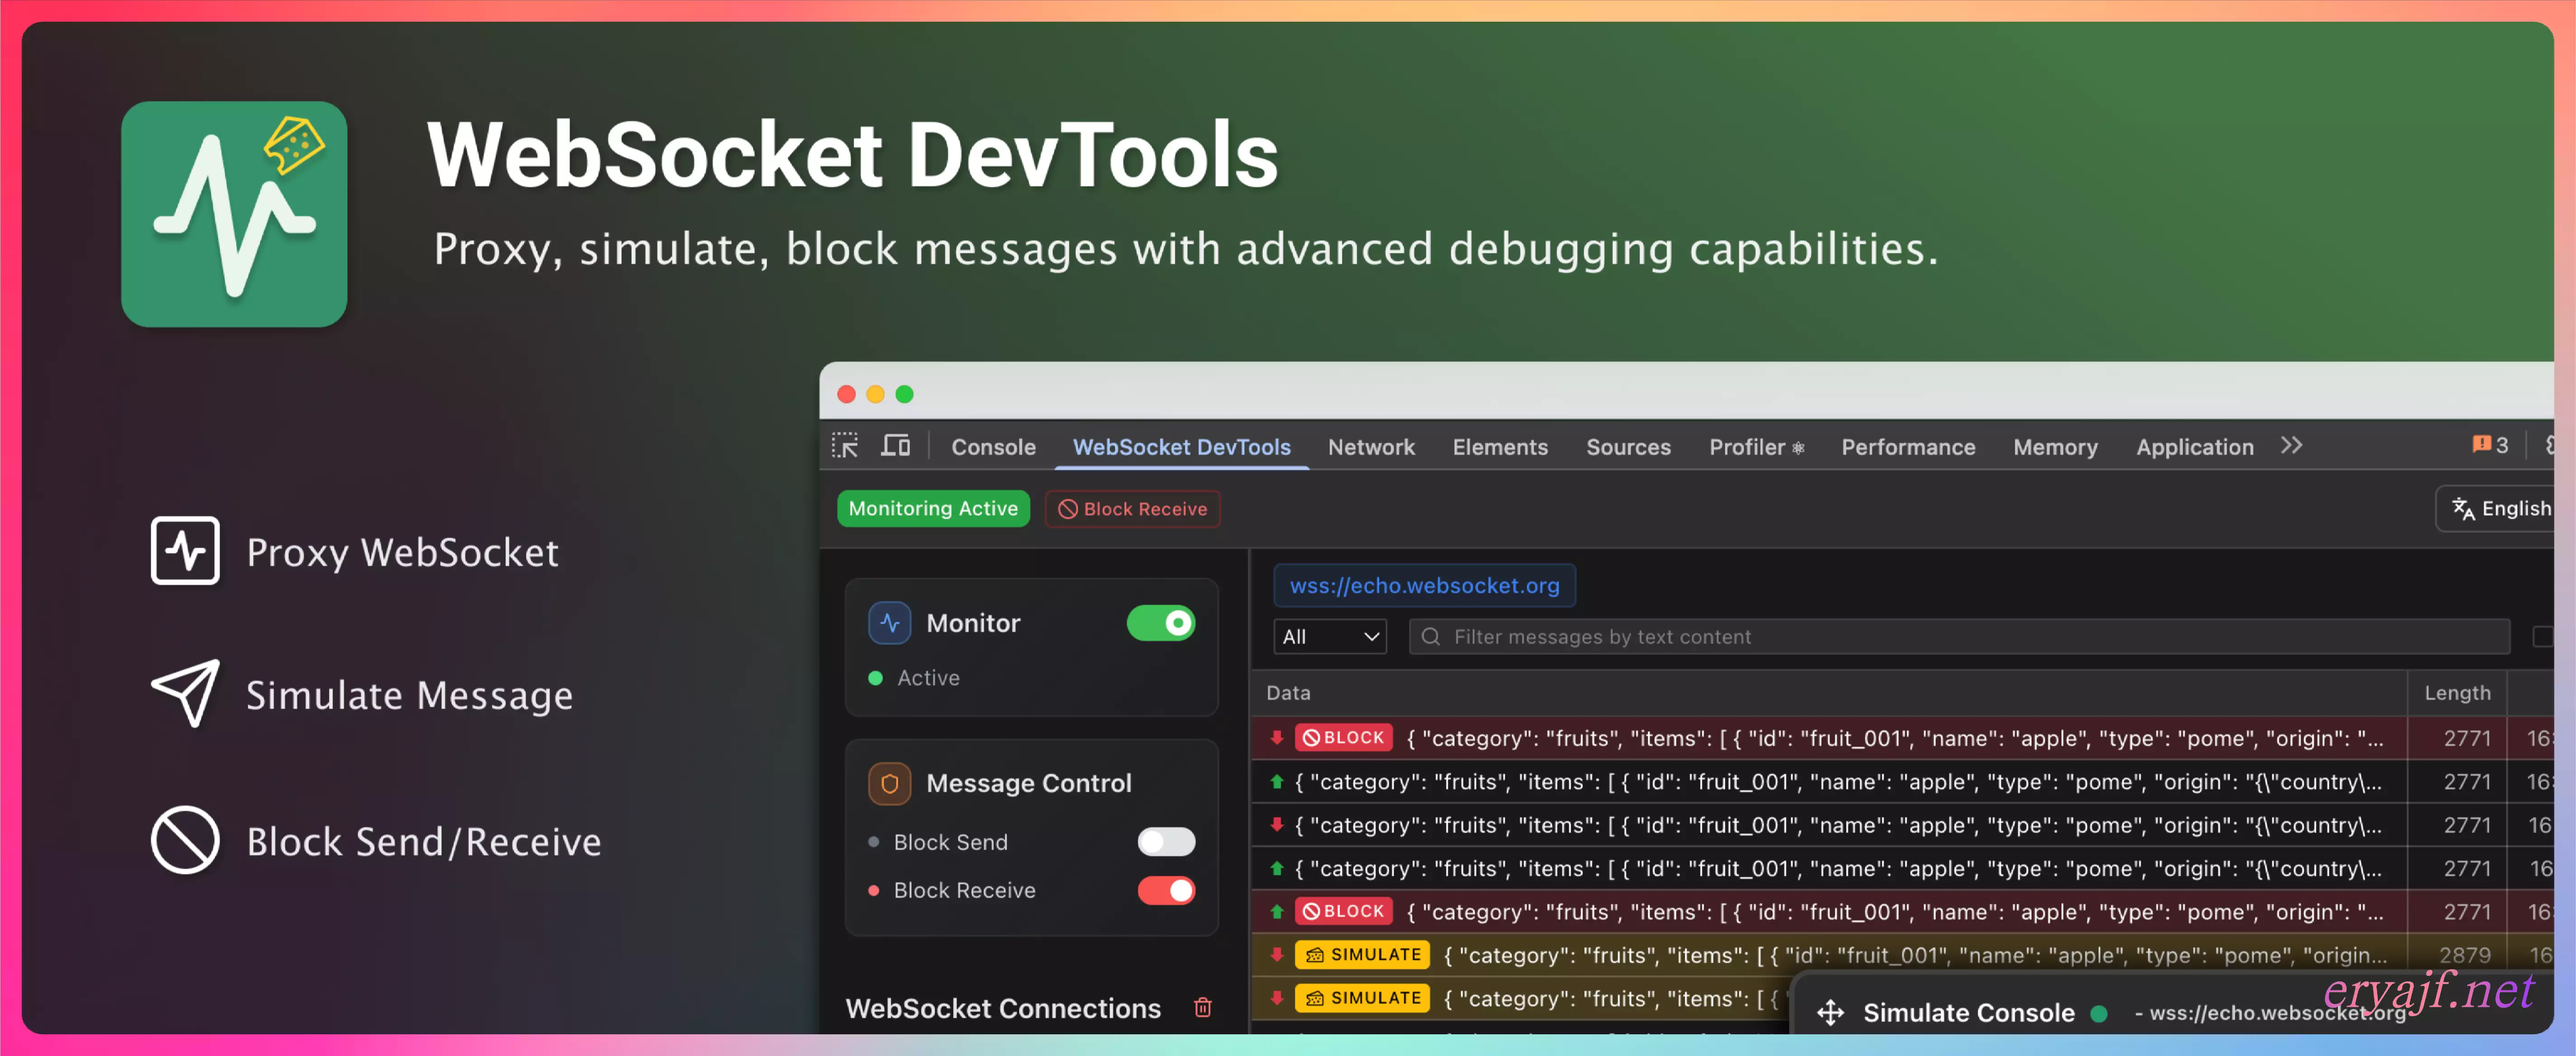This screenshot has width=2576, height=1056.
Task: Disable the Block Receive toggle
Action: 1166,890
